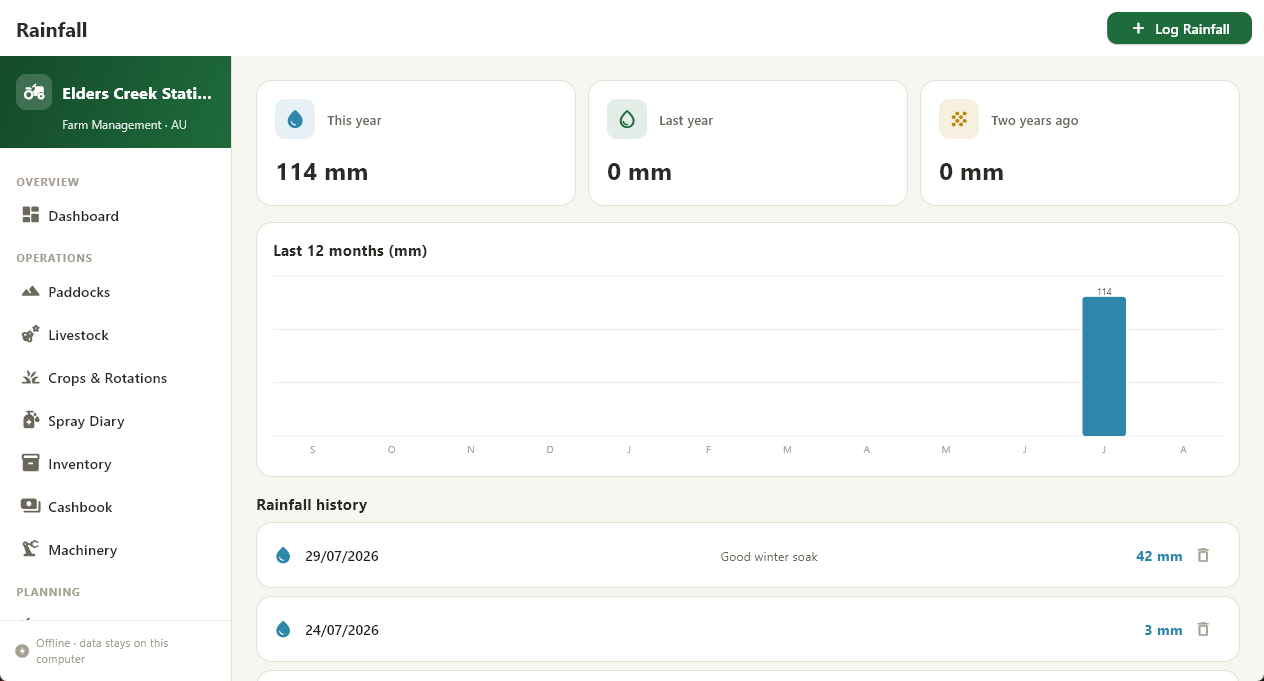Click the Farm Management · AU subtitle
Screen dimensions: 1264x681
coord(124,125)
